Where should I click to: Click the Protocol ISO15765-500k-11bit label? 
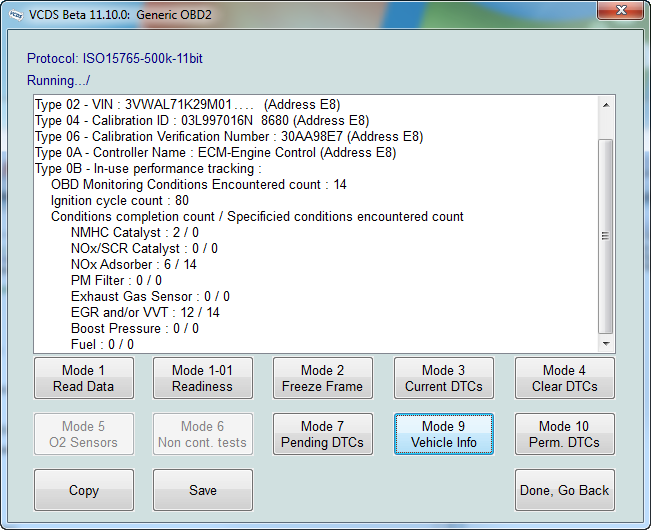pyautogui.click(x=115, y=59)
